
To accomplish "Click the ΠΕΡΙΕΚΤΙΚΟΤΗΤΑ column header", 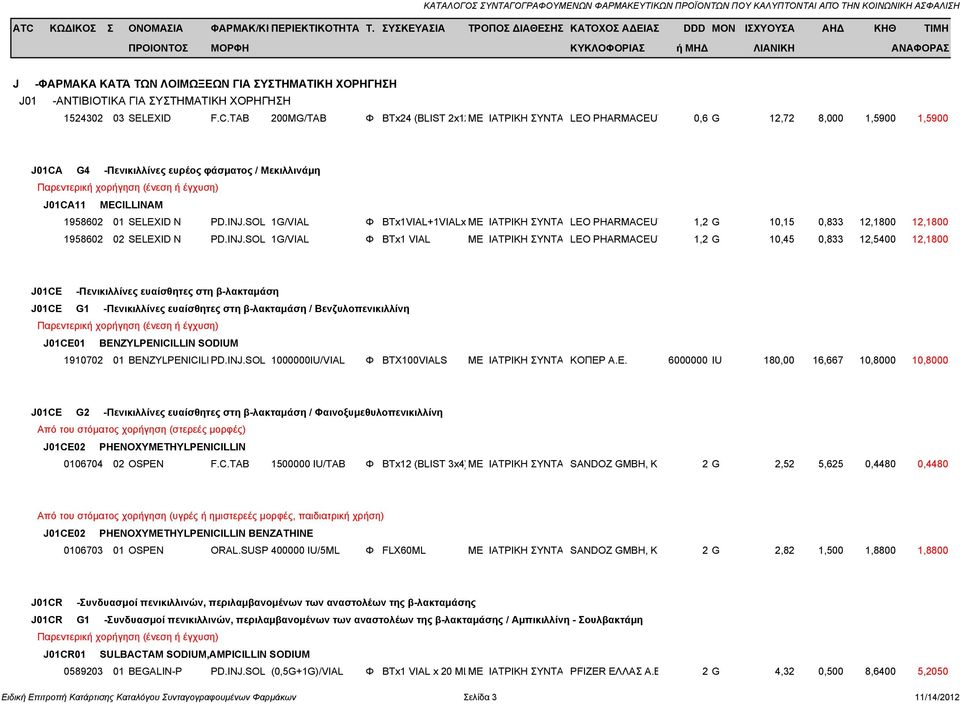I will click(x=315, y=28).
